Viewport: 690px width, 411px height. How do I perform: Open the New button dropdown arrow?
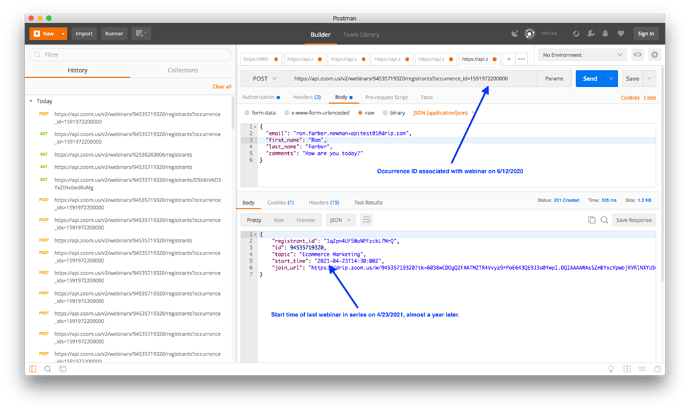tap(63, 33)
